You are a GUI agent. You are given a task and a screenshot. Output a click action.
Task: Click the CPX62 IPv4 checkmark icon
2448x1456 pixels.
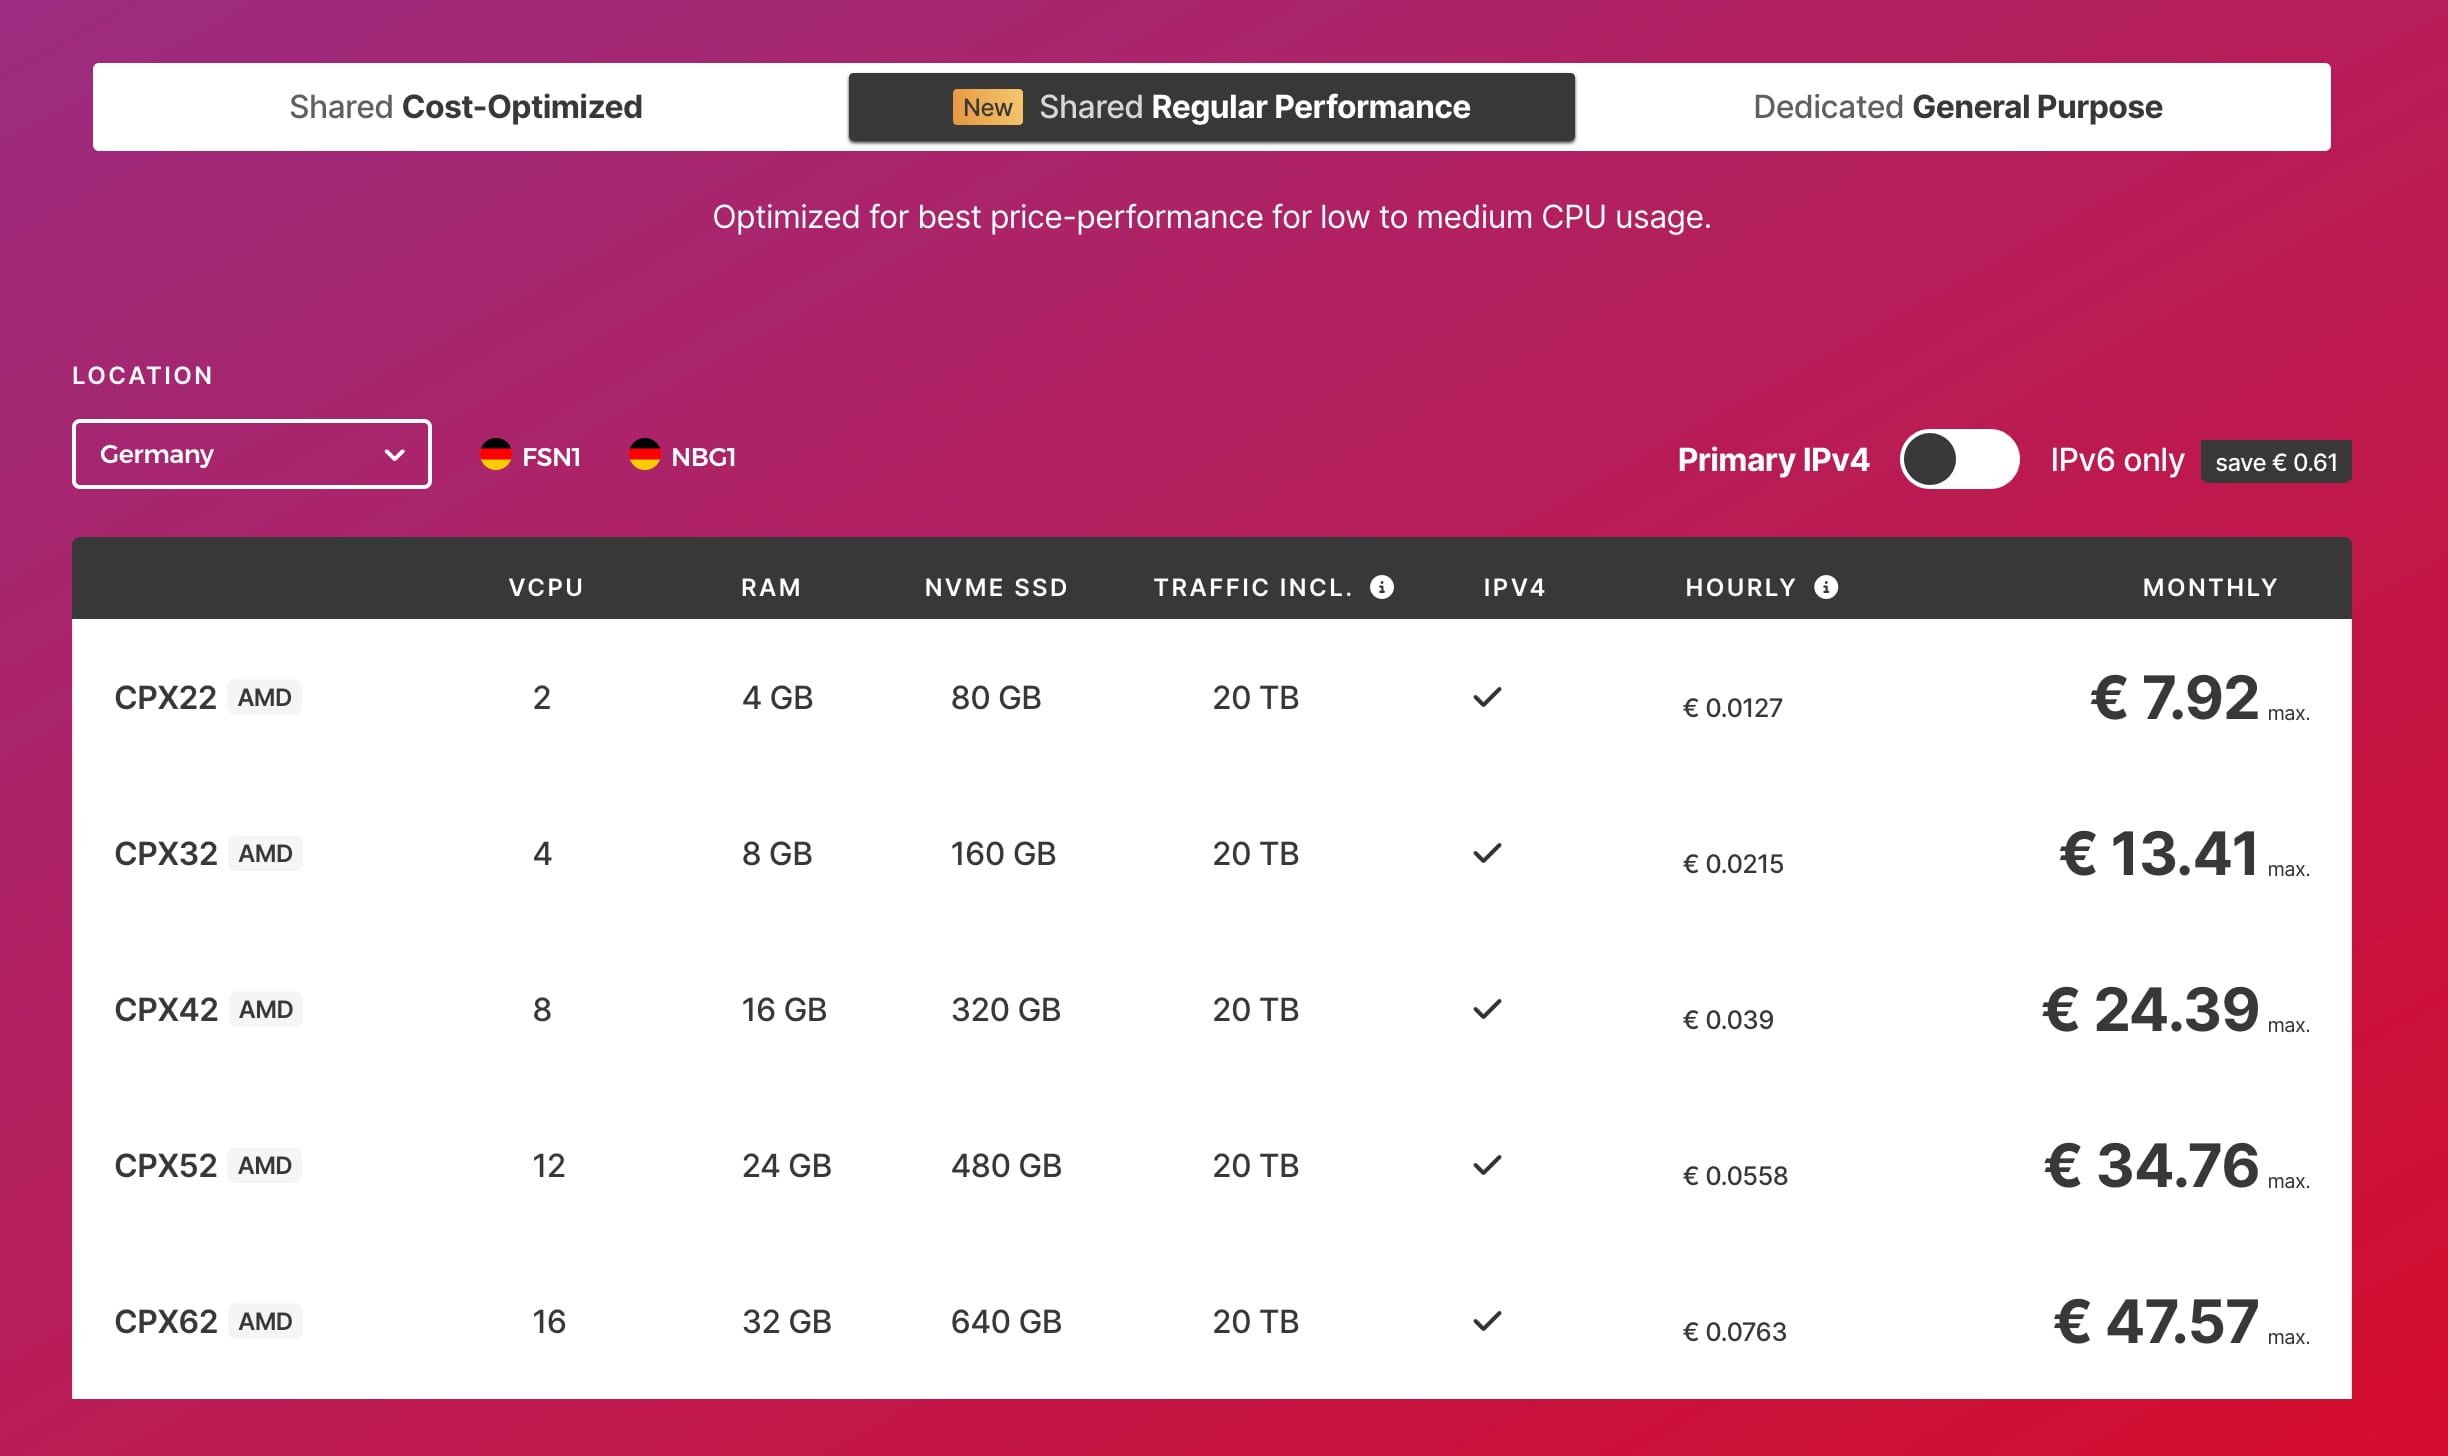click(x=1487, y=1321)
